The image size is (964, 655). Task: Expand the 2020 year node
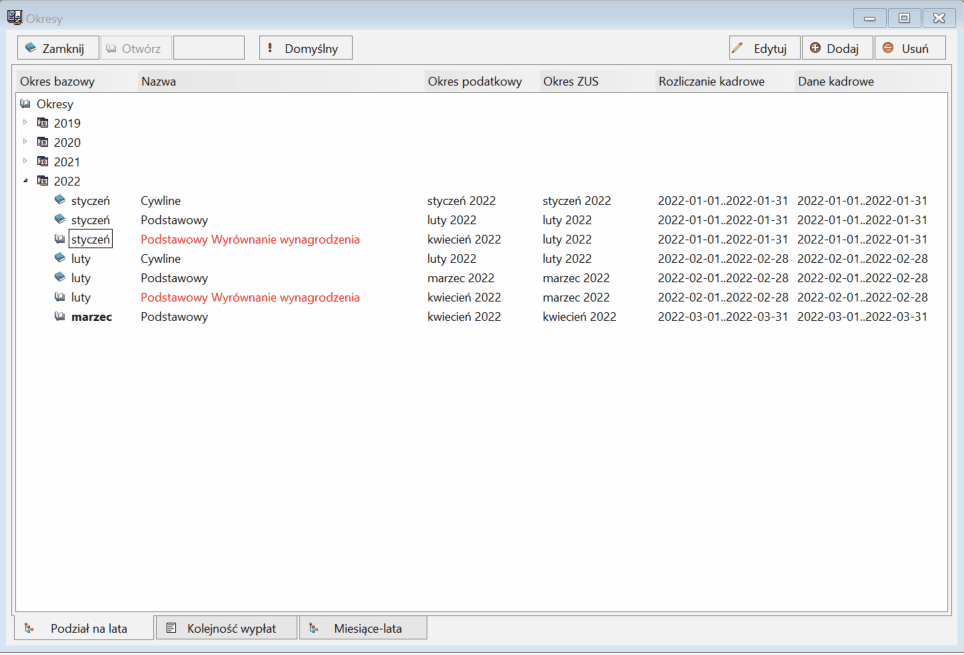(25, 141)
